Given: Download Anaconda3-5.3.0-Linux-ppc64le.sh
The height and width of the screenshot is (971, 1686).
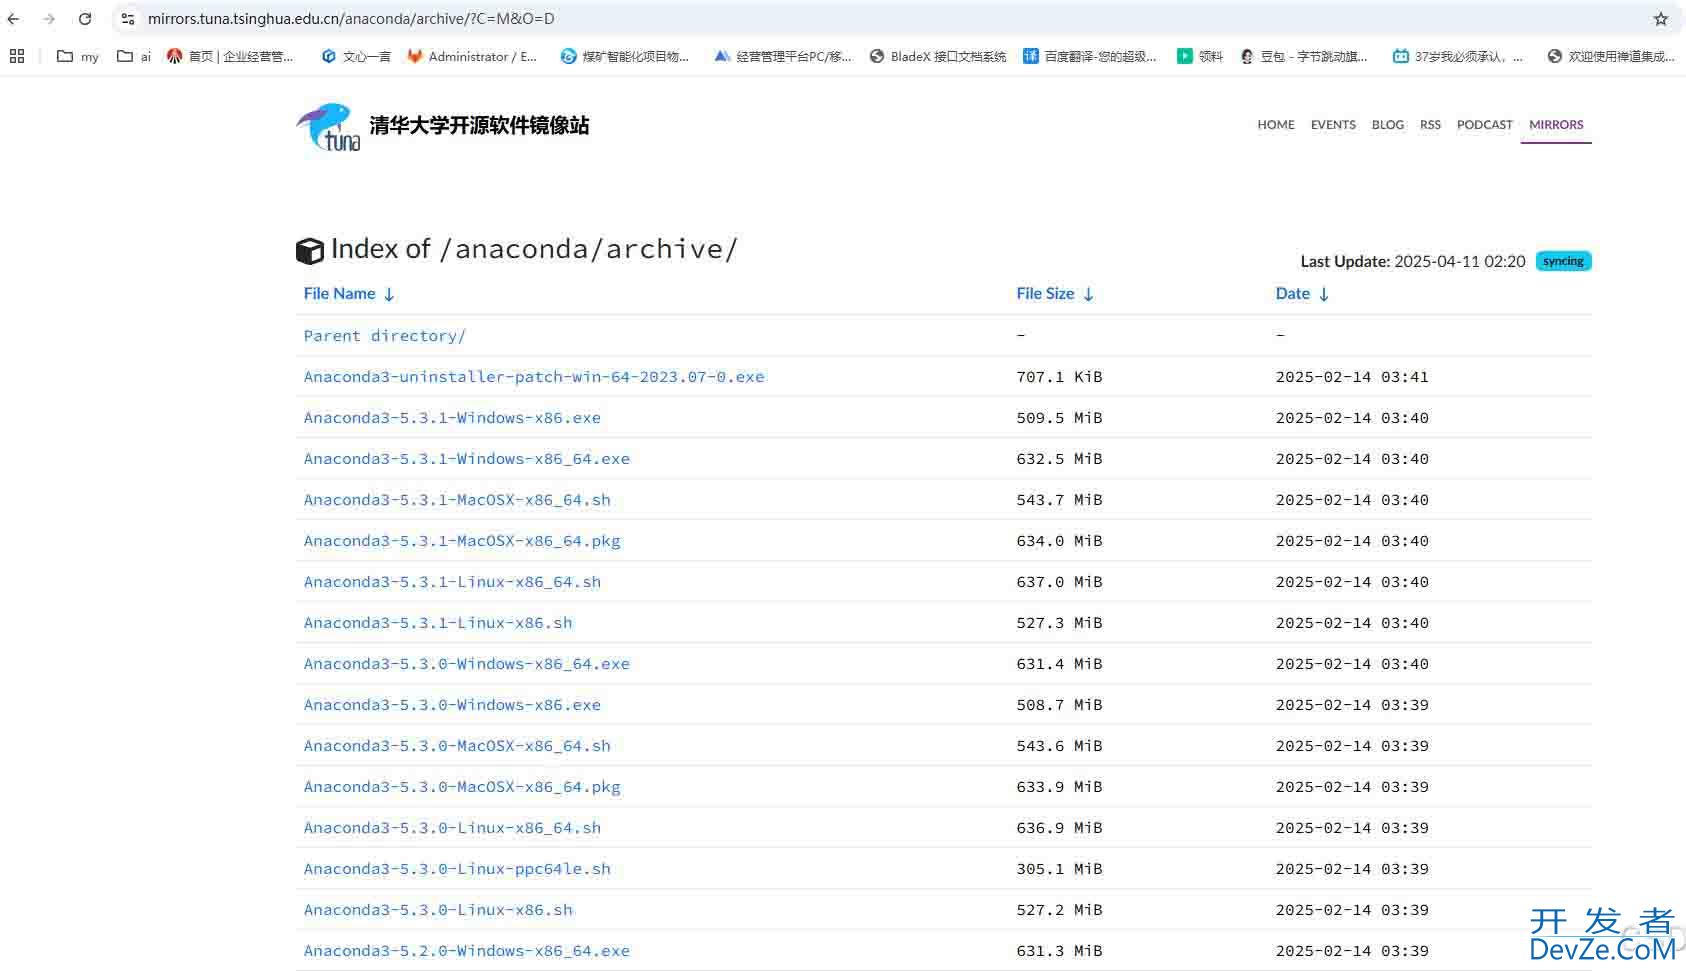Looking at the screenshot, I should (457, 869).
